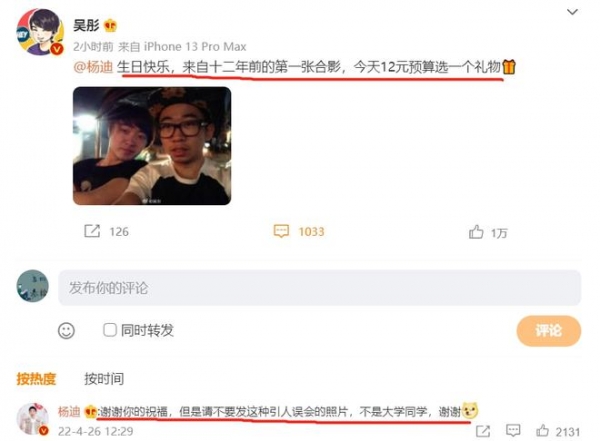Click the repost icon showing 126
The width and height of the screenshot is (600, 441).
(92, 231)
